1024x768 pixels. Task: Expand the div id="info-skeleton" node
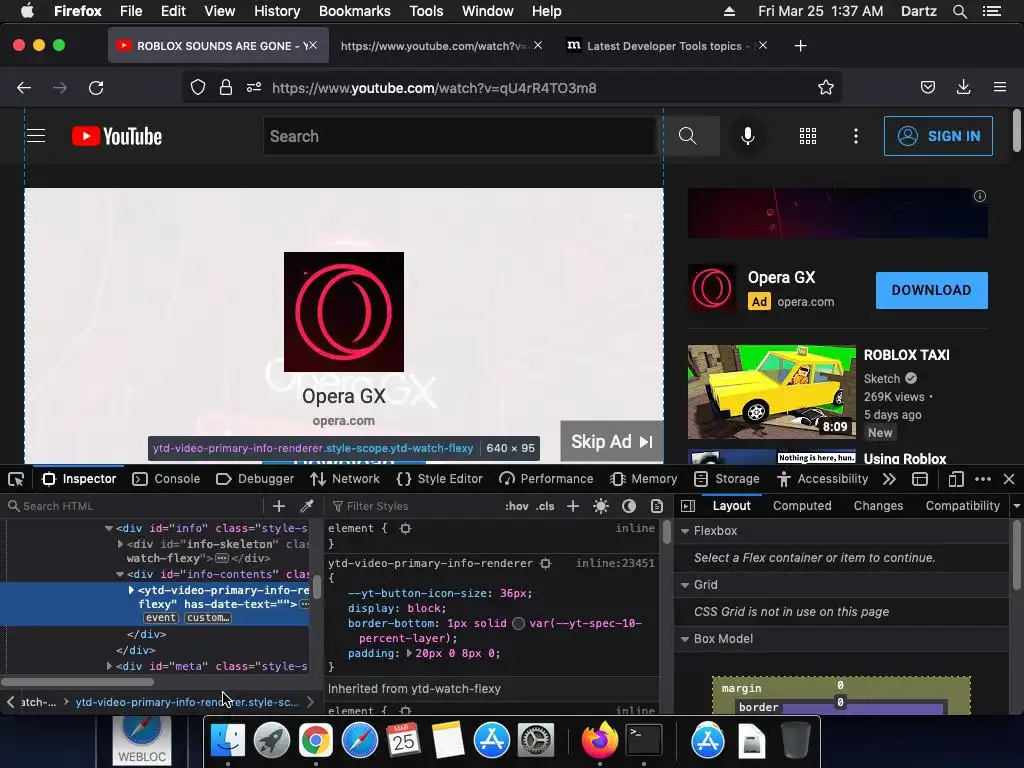point(120,544)
